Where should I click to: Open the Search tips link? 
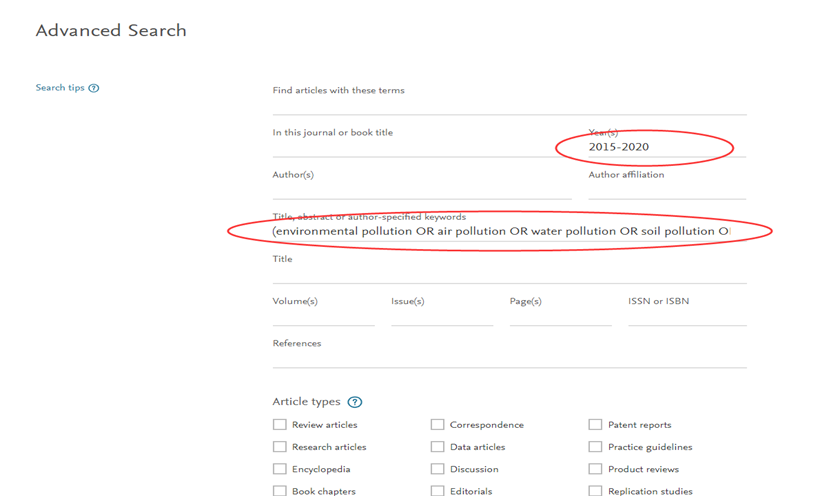point(60,87)
